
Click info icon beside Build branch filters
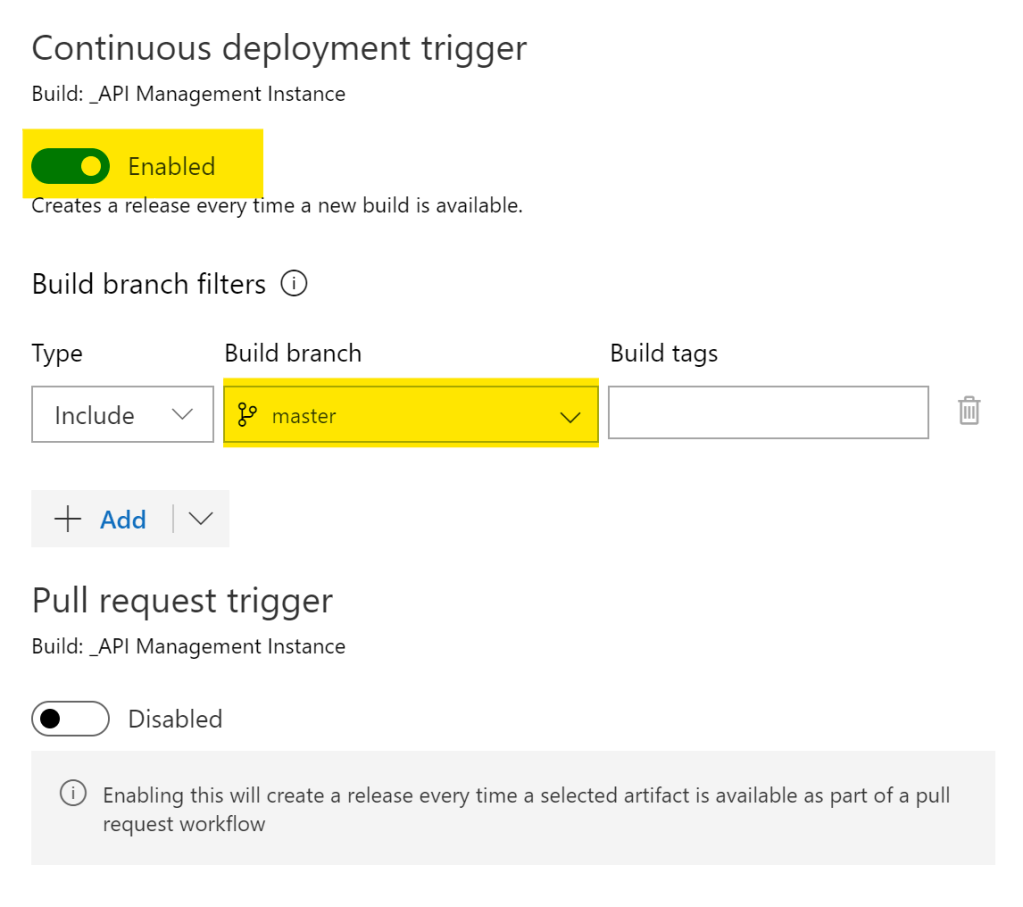click(294, 284)
